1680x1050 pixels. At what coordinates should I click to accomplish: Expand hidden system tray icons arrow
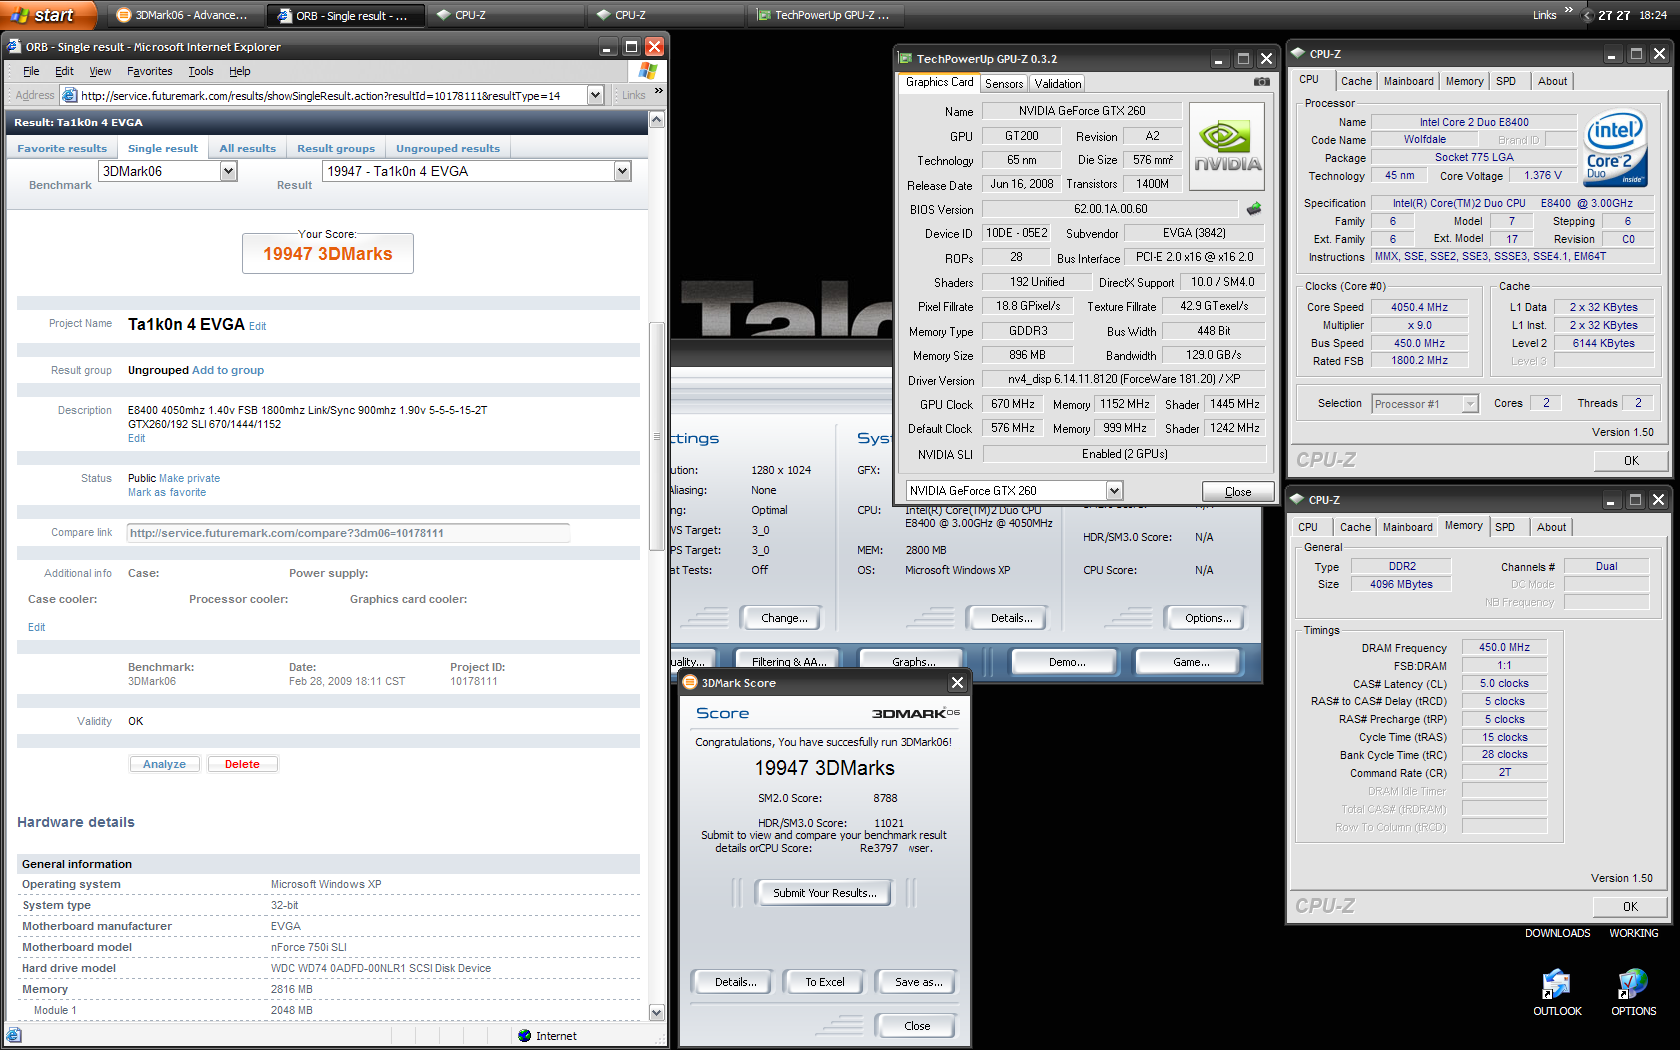tap(1587, 15)
